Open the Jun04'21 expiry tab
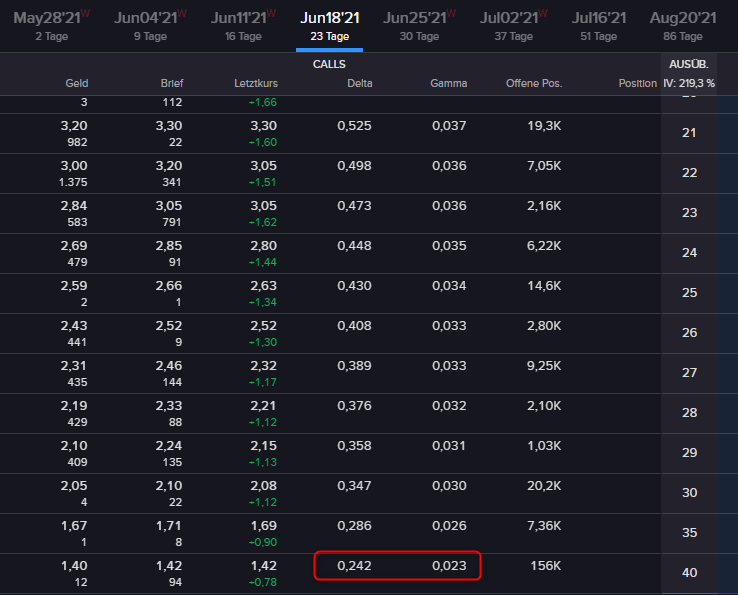Screen dimensions: 738x595 (x=150, y=25)
